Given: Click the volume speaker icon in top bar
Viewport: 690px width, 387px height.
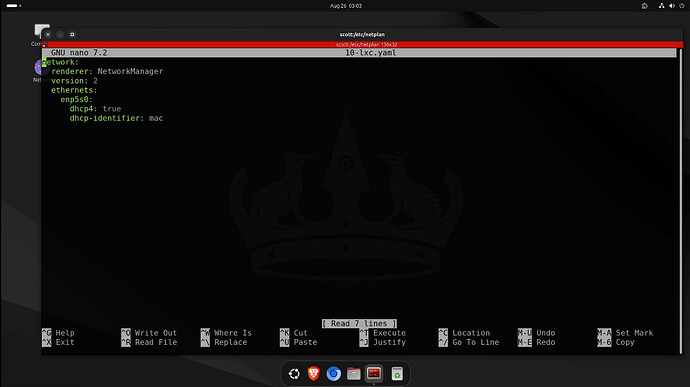Looking at the screenshot, I should click(x=672, y=6).
